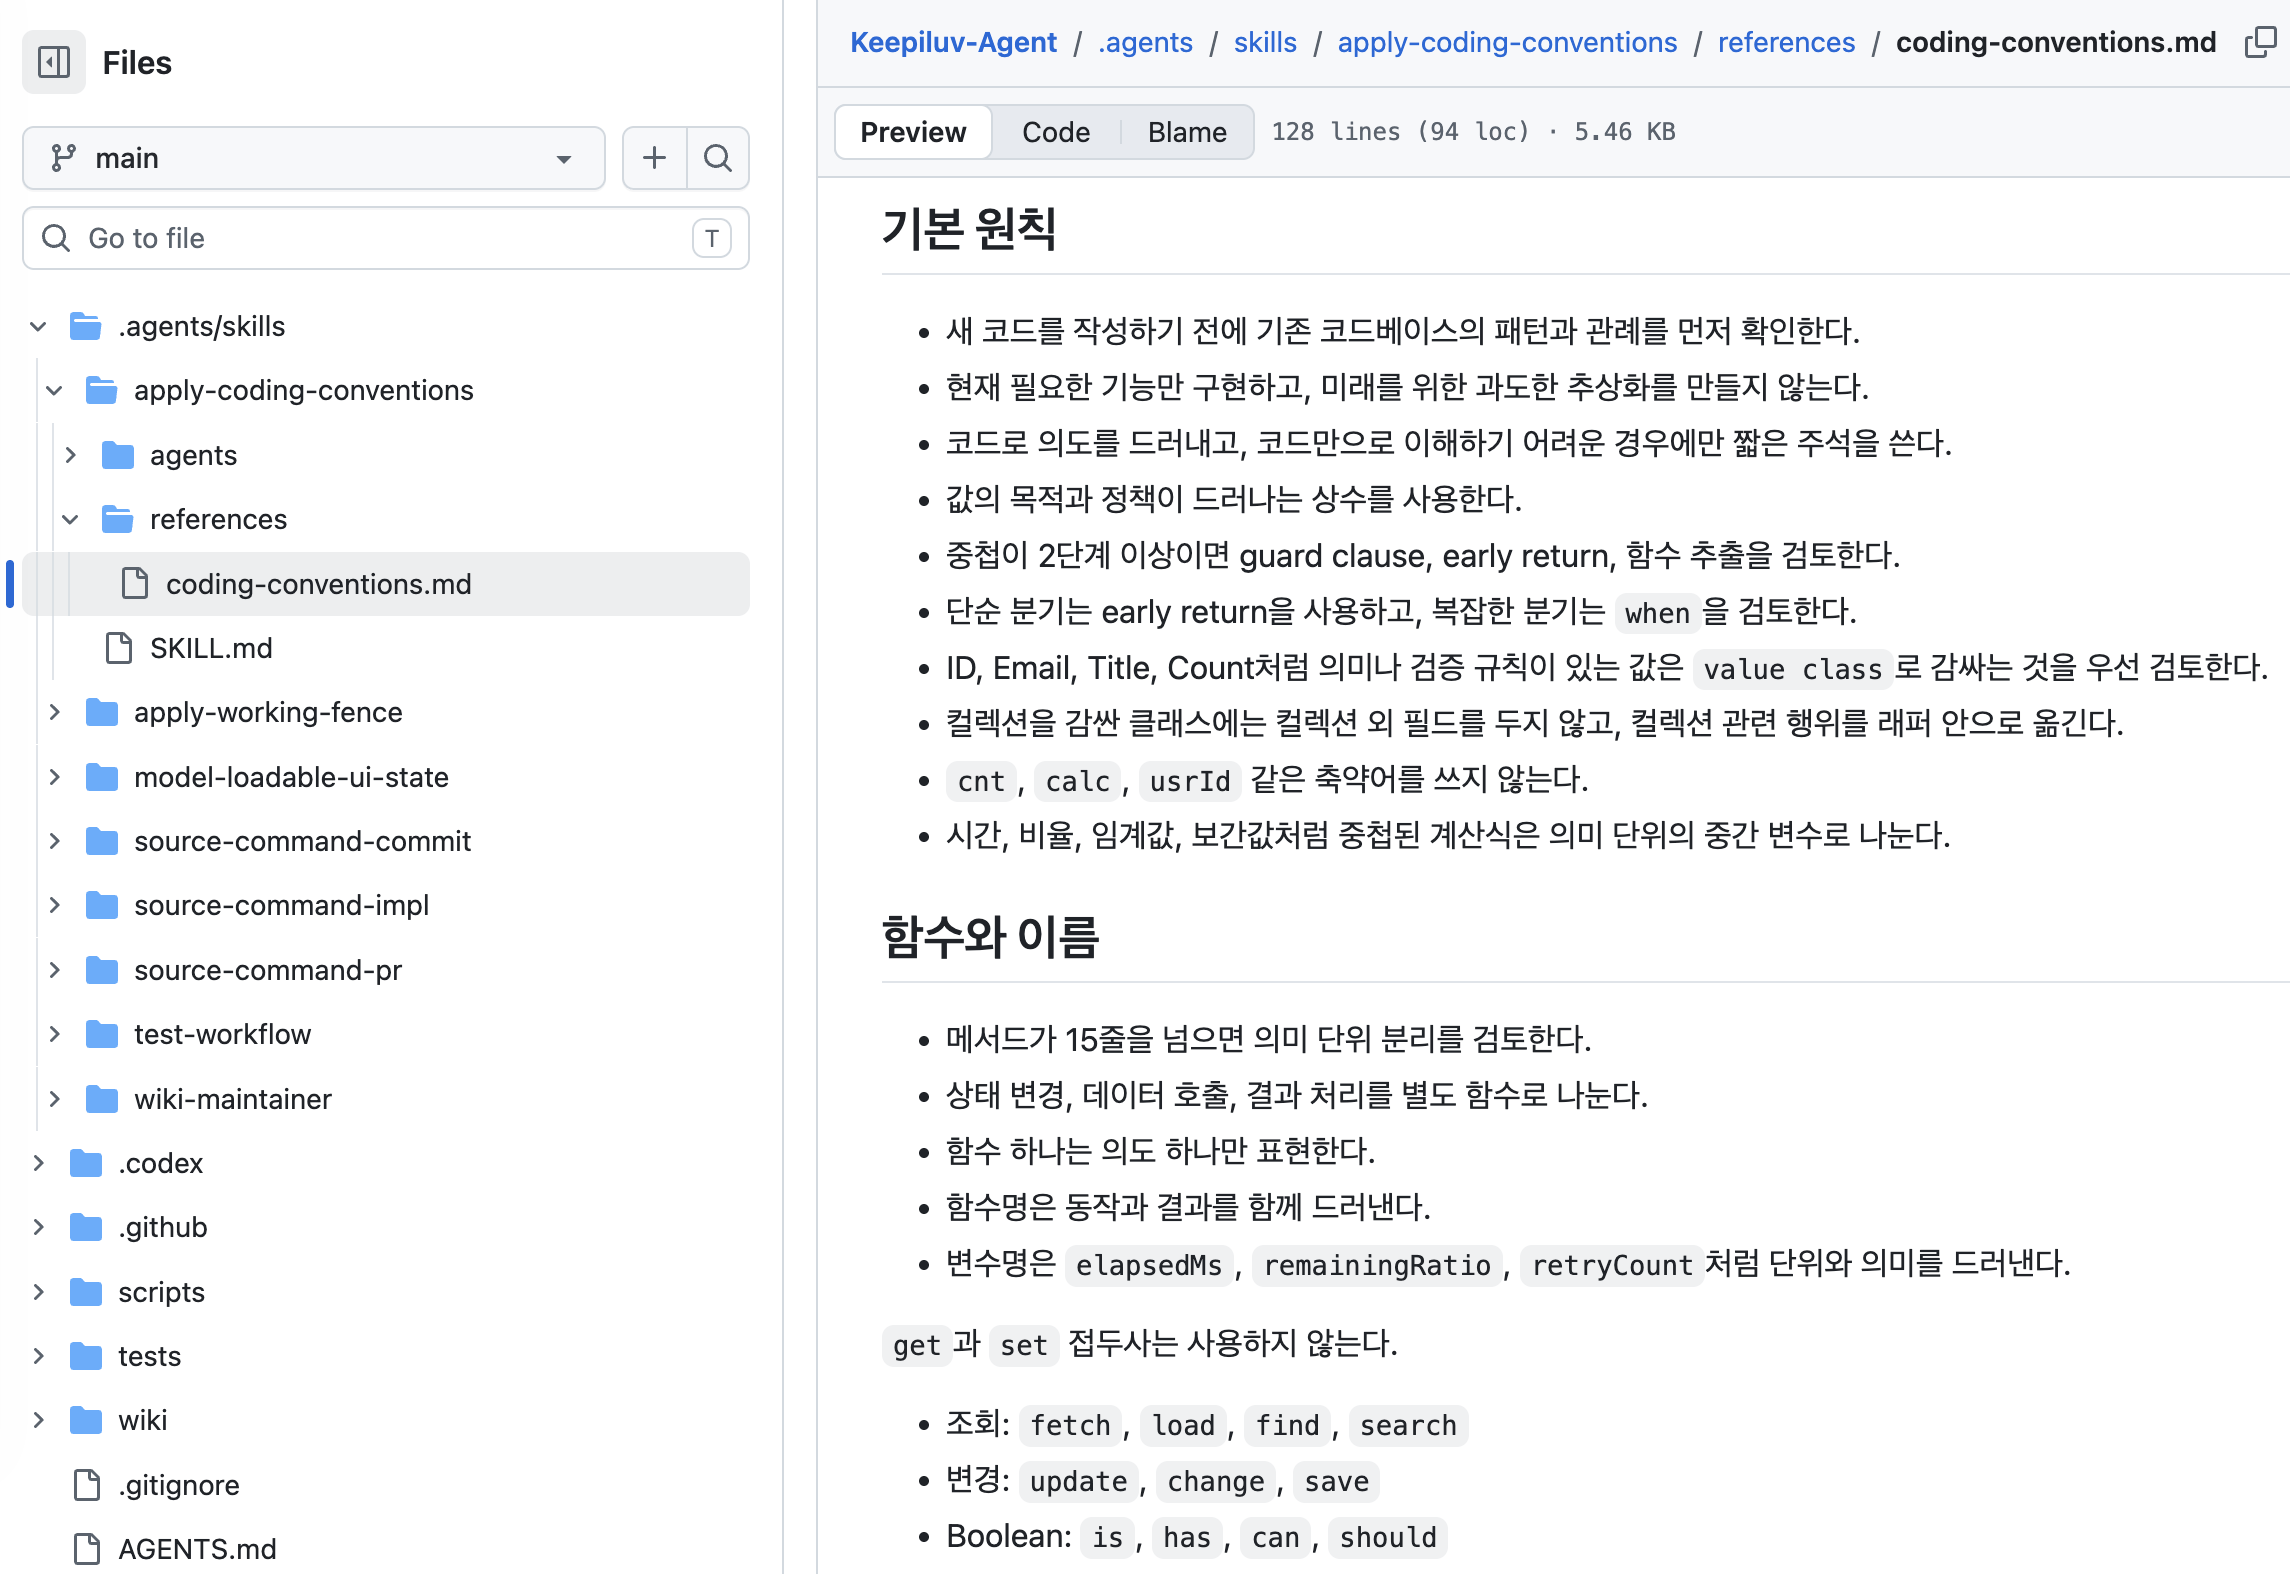
Task: Click the agents folder icon
Action: click(x=118, y=455)
